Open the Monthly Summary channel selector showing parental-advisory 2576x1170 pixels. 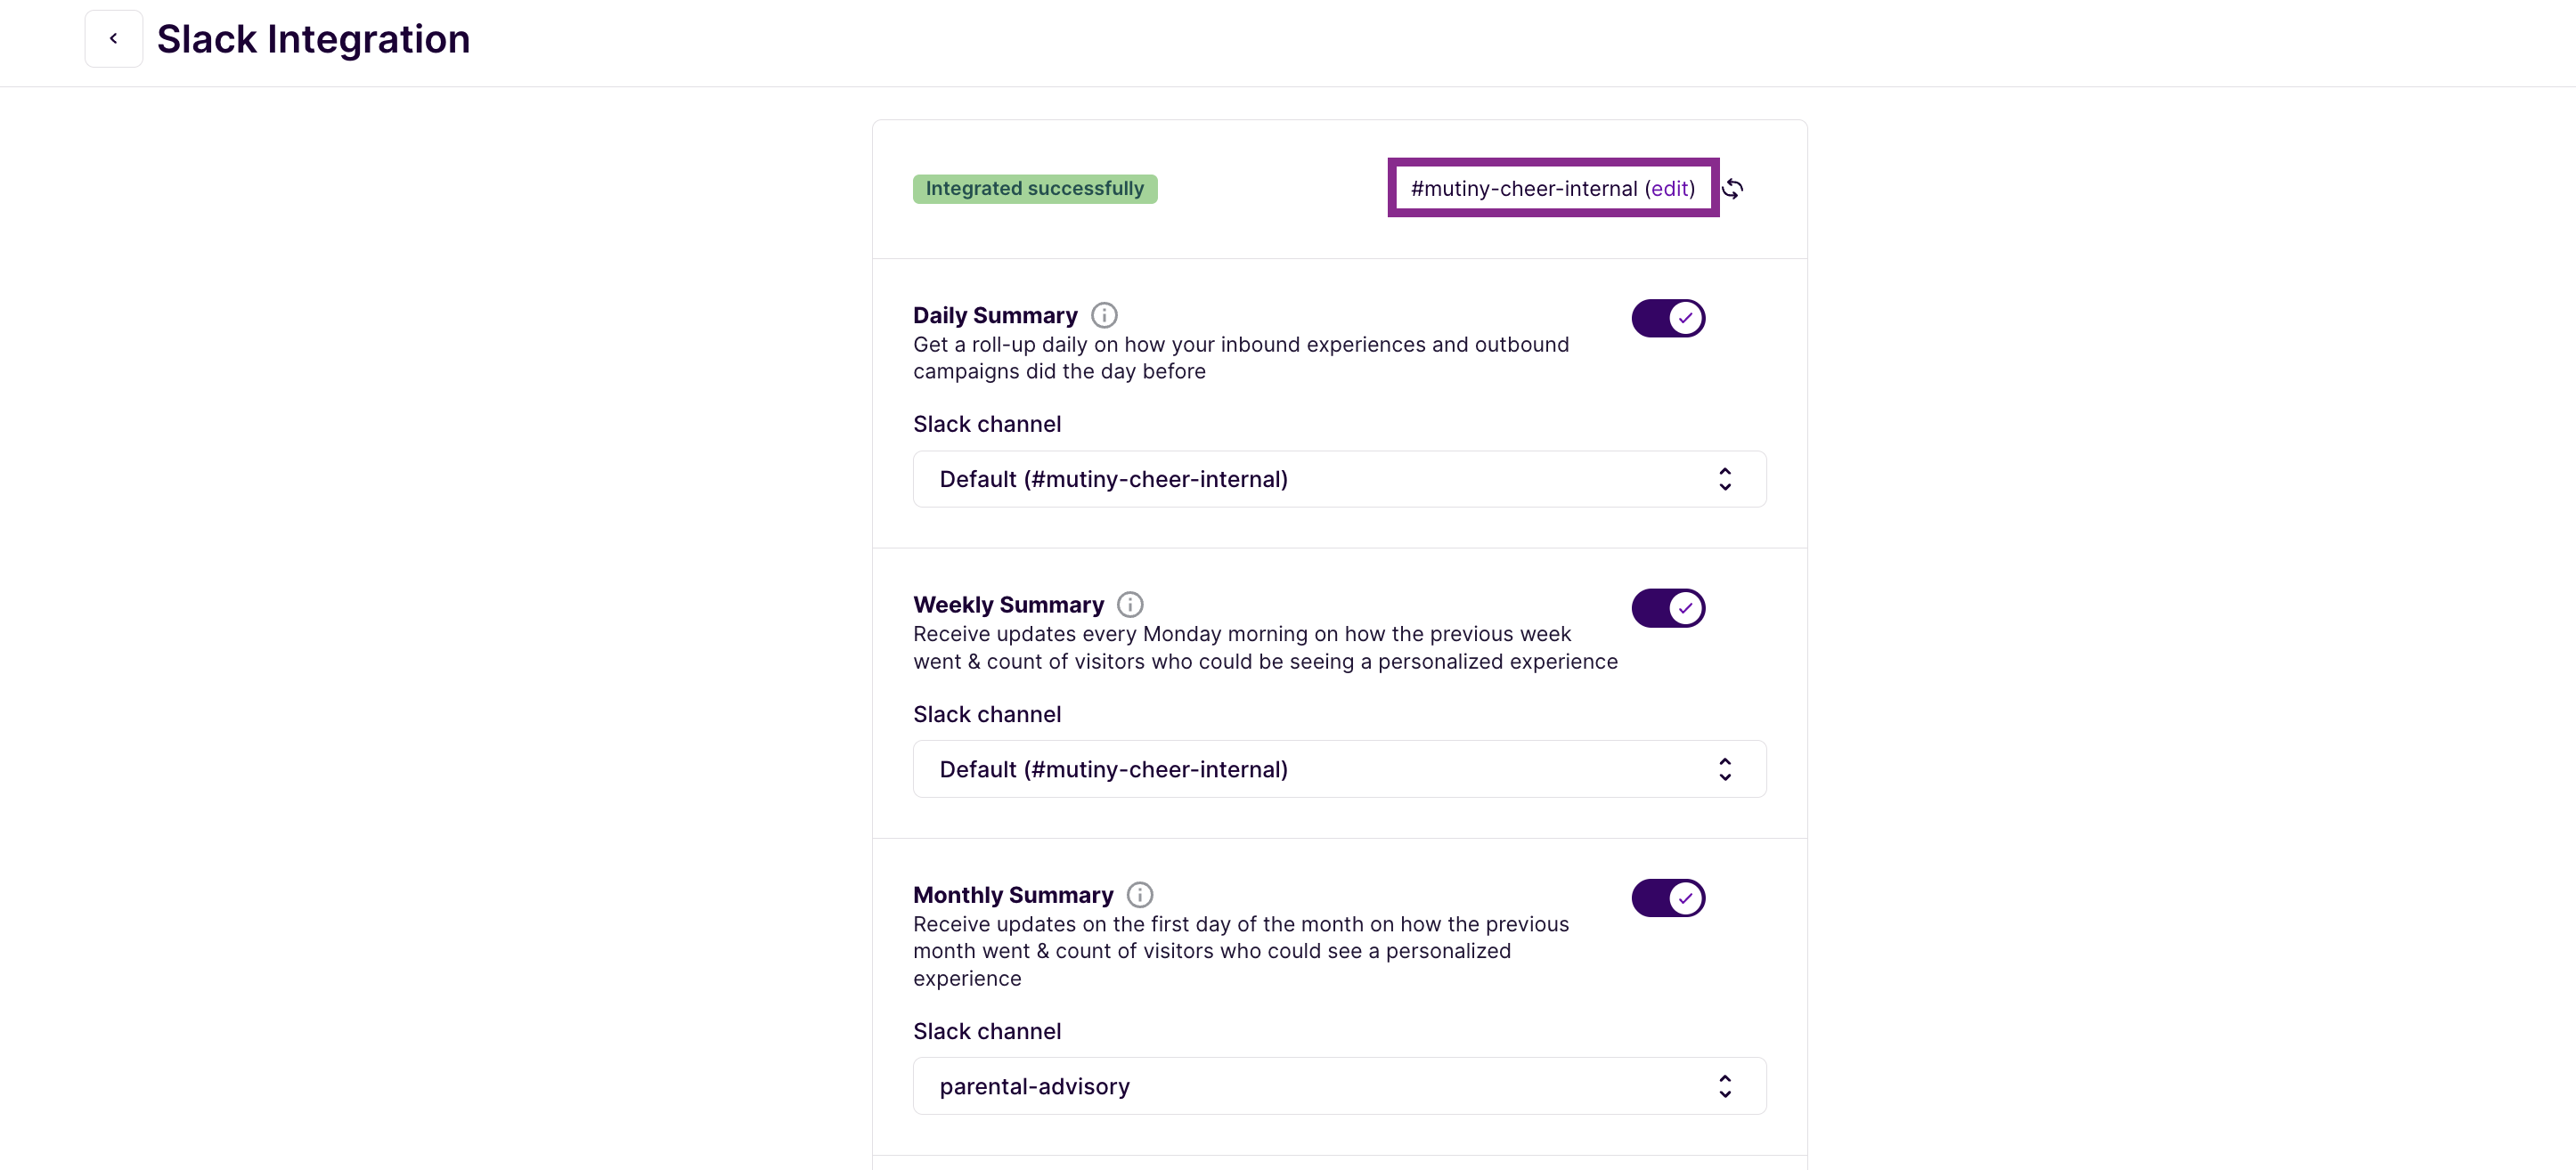1339,1086
